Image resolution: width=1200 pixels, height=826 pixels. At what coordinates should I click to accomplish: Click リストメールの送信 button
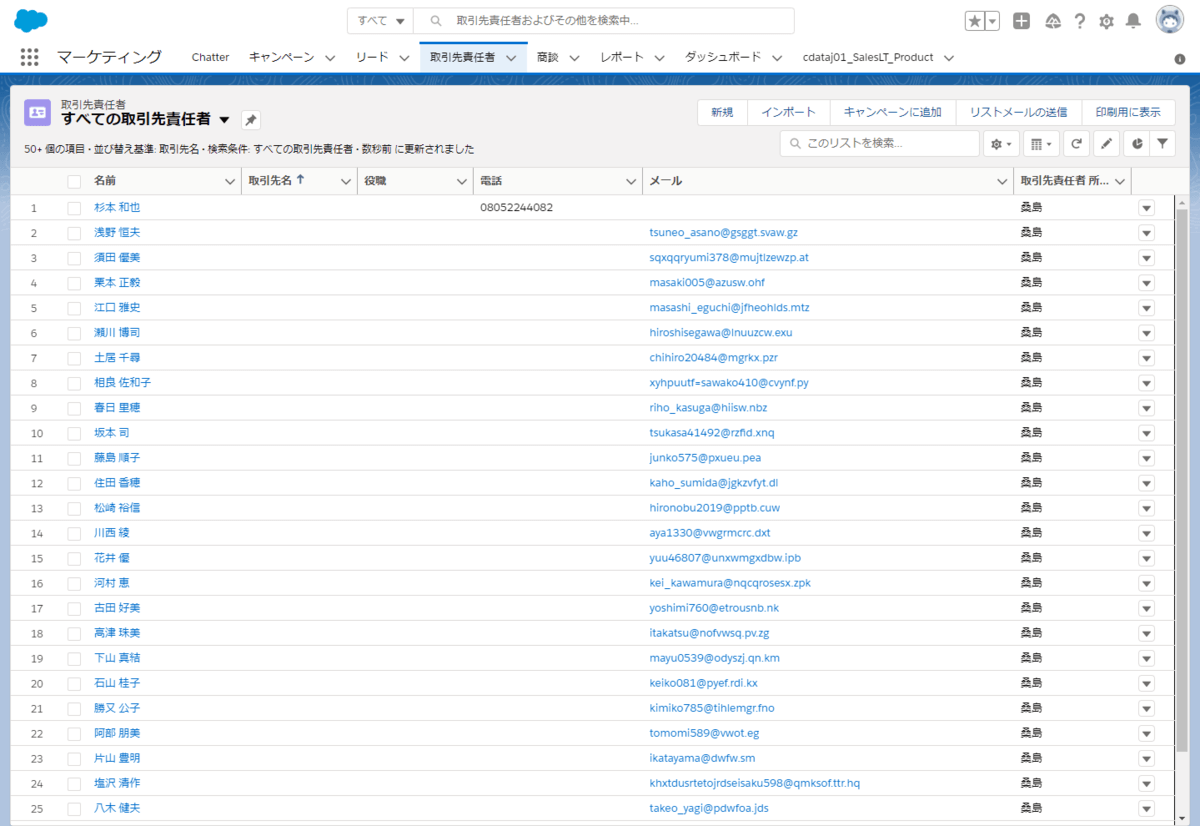click(1018, 112)
